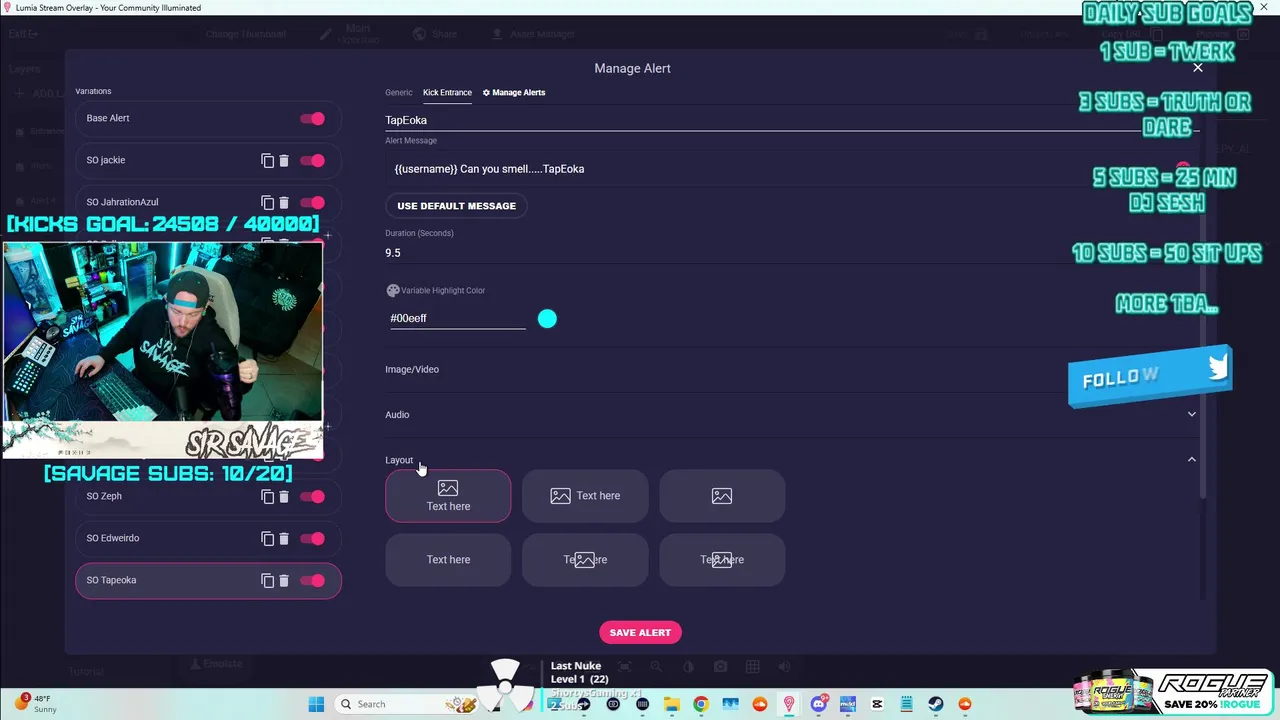Save the alert with Save Alert button
This screenshot has width=1280, height=720.
pyautogui.click(x=640, y=632)
